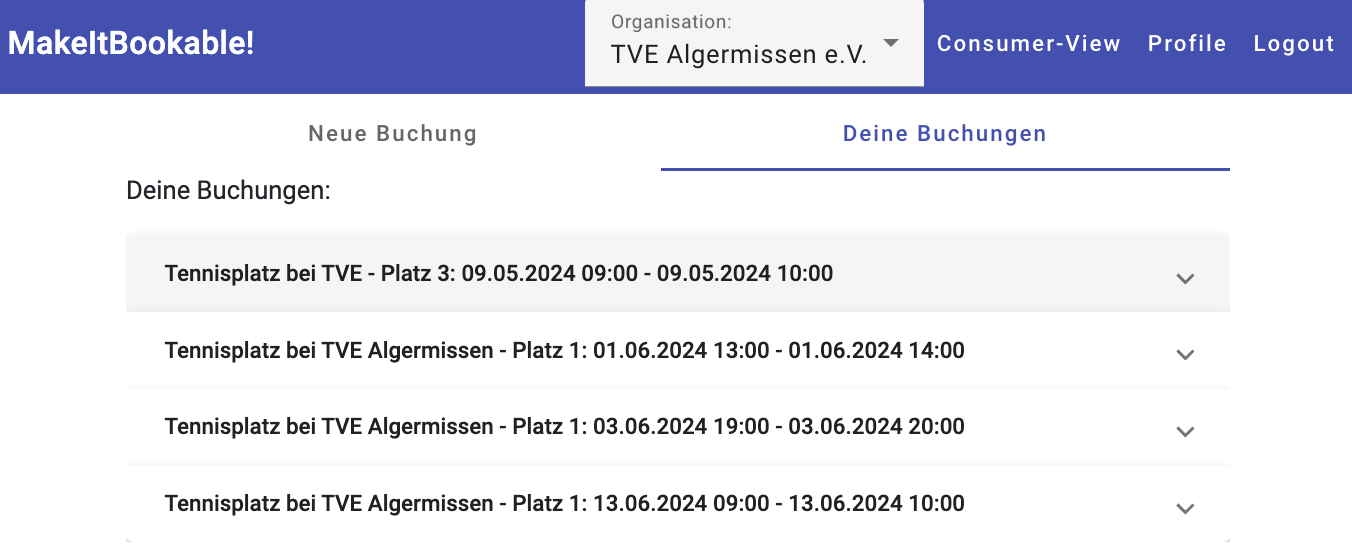Switch to the Neue Buchung tab

pyautogui.click(x=392, y=134)
